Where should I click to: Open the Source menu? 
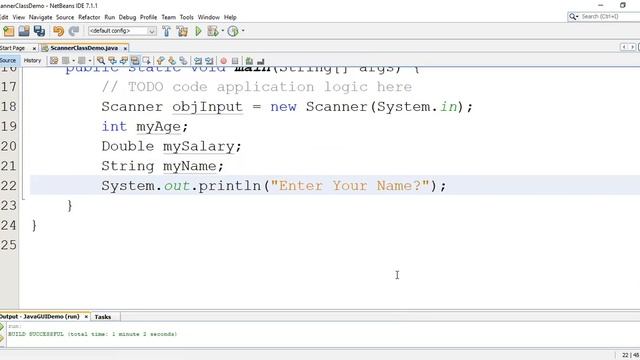(x=65, y=17)
